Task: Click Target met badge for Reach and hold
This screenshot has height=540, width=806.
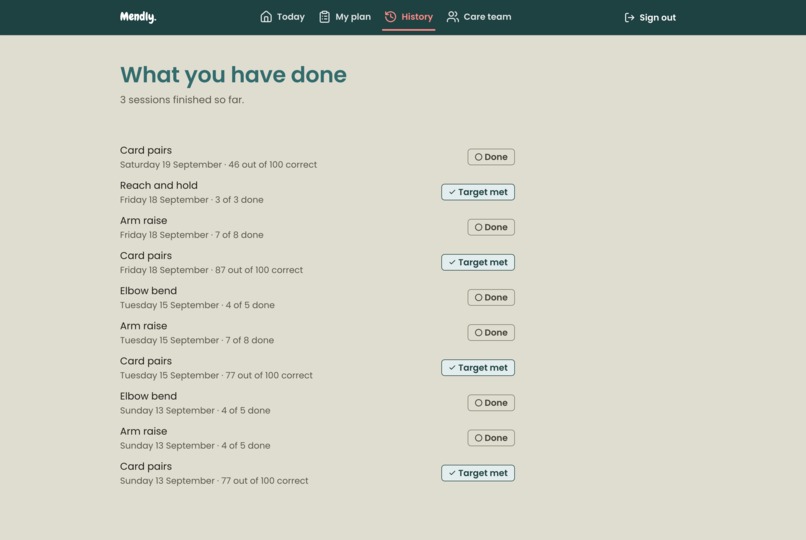Action: tap(478, 192)
